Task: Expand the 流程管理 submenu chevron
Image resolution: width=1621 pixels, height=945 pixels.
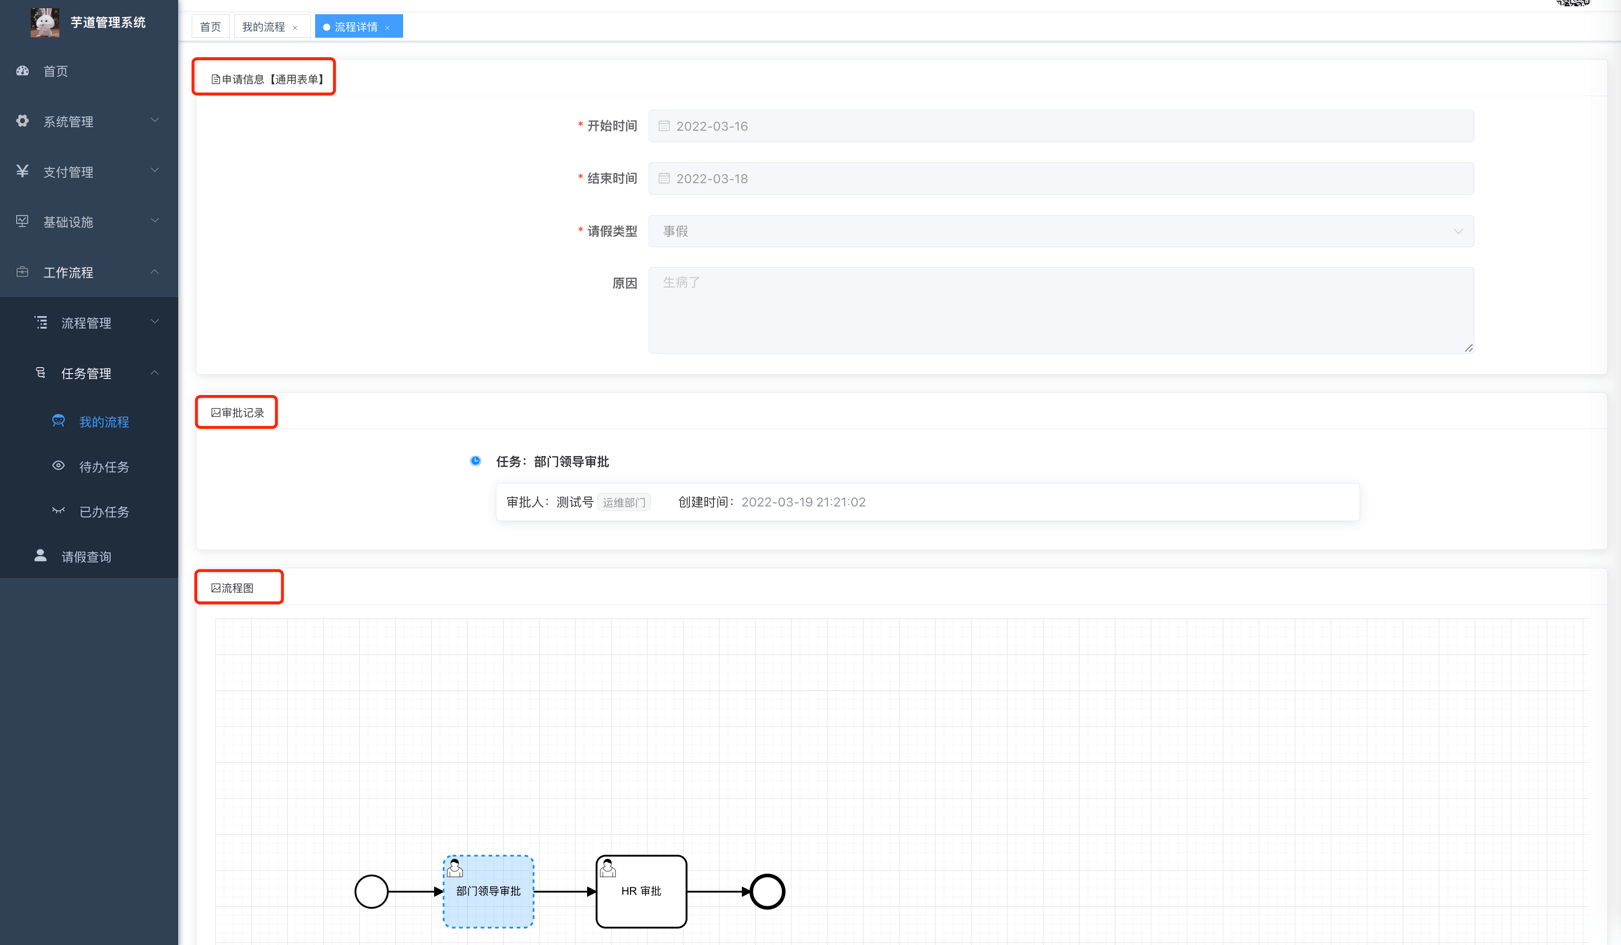Action: click(x=155, y=322)
